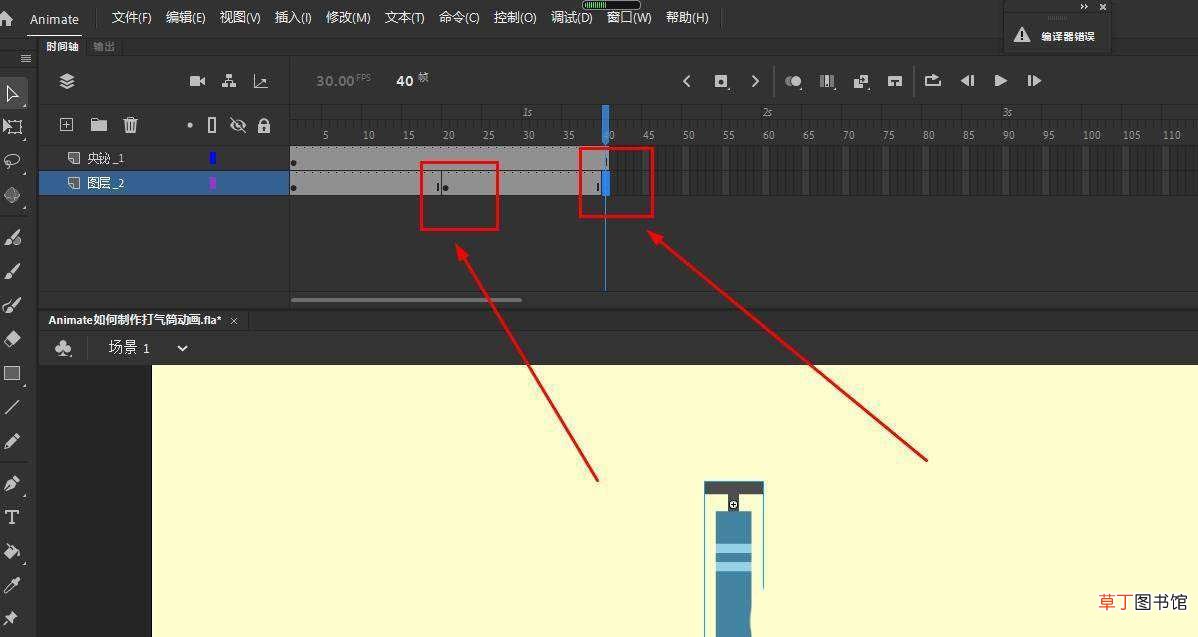This screenshot has height=637, width=1198.
Task: Click the create tween button
Action: pyautogui.click(x=861, y=81)
